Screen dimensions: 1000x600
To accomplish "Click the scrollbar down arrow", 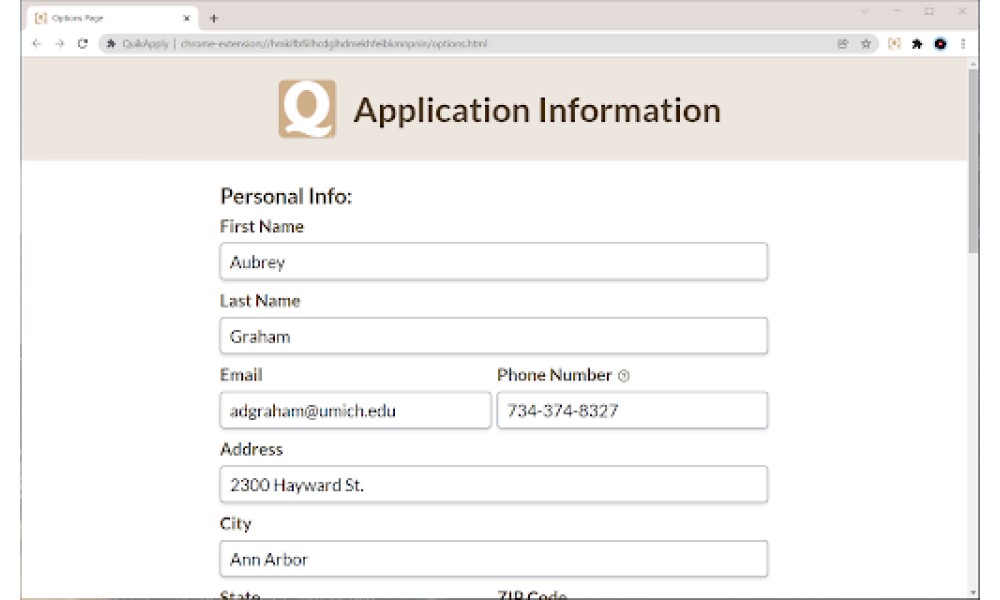I will coord(973,593).
